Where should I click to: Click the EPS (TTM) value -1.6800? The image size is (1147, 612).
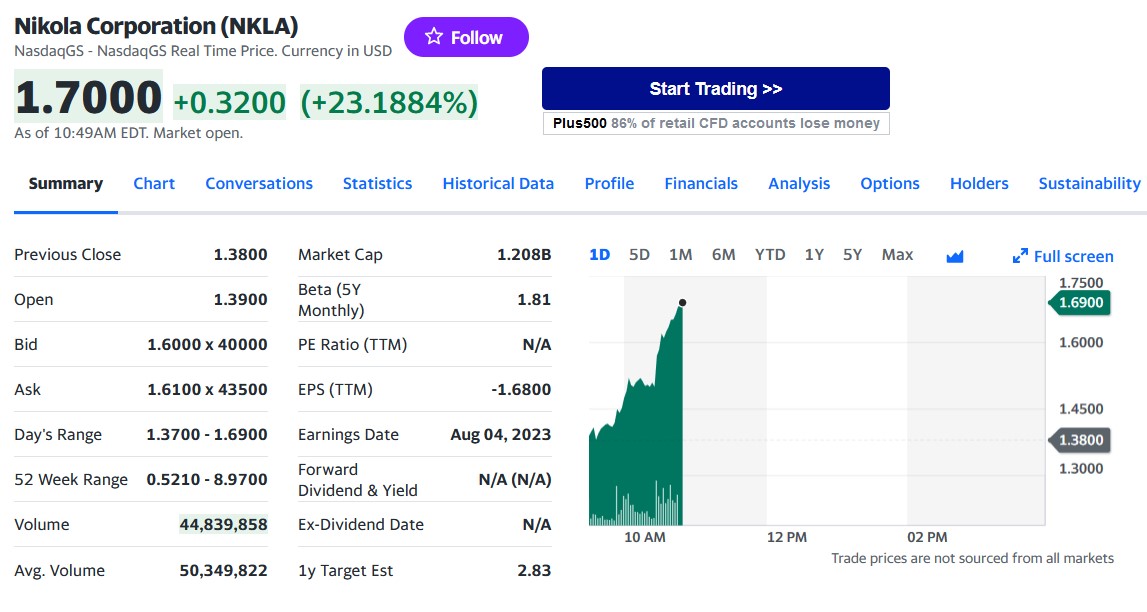[x=521, y=390]
